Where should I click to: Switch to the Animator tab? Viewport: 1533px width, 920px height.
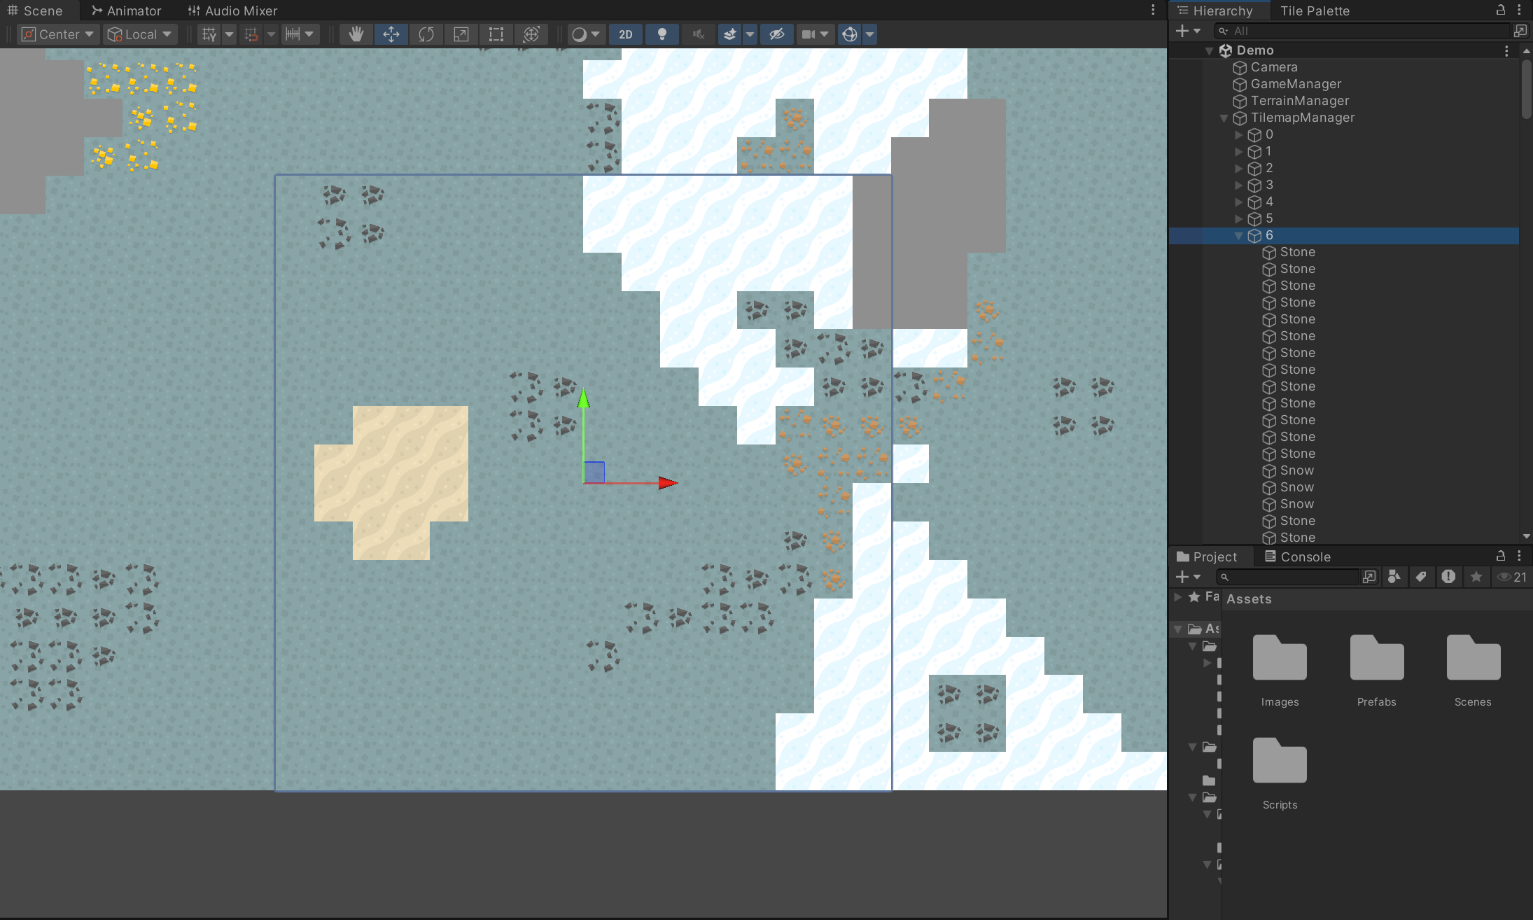pos(126,11)
